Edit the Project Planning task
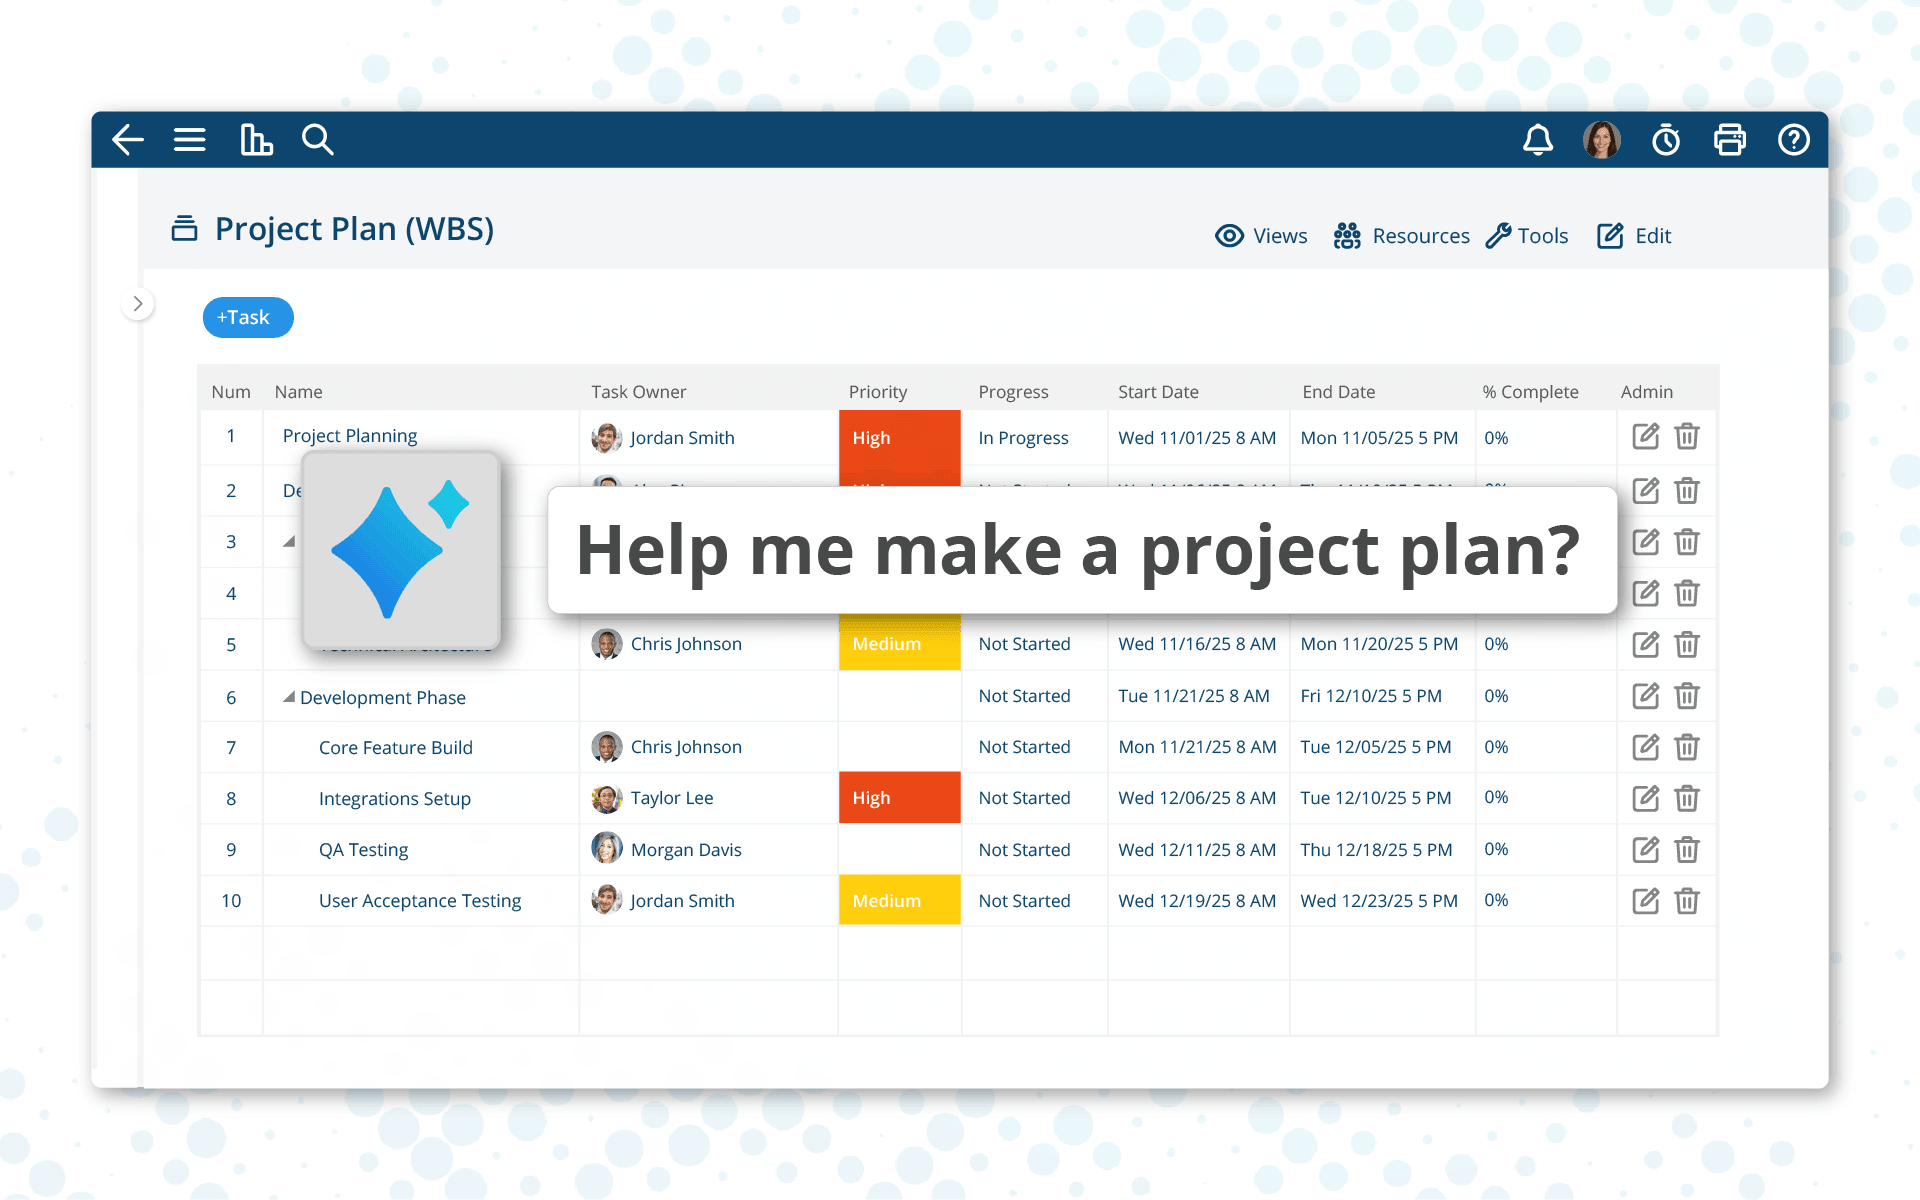This screenshot has width=1920, height=1200. click(1646, 437)
